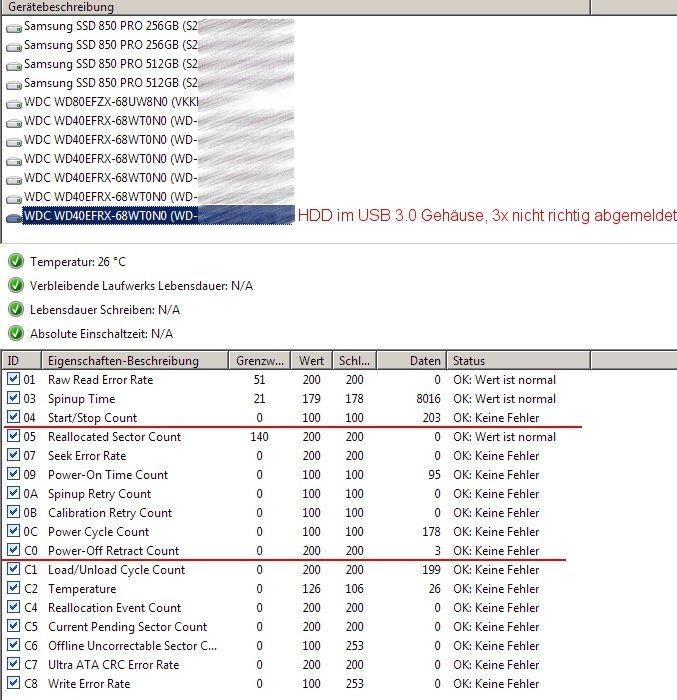
Task: Click drive icon of highlighted WD40EFRX row
Action: 14,217
